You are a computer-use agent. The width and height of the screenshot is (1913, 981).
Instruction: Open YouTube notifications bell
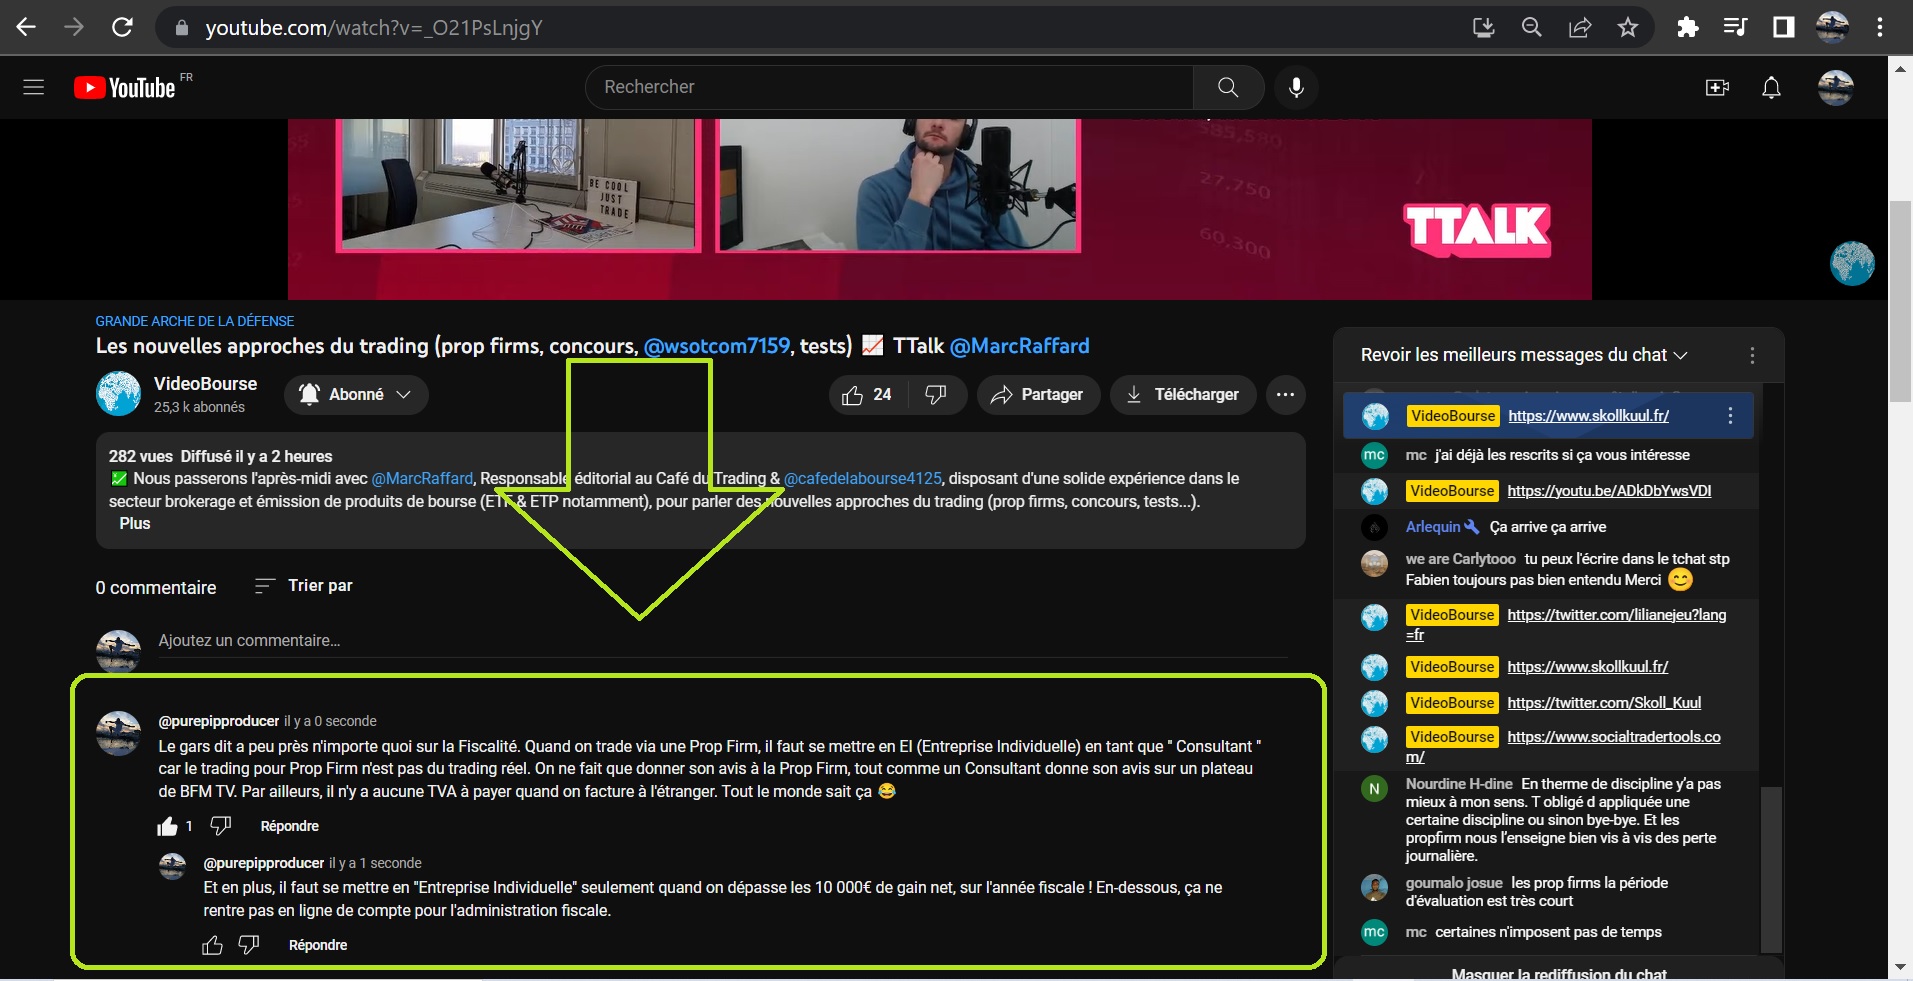tap(1771, 87)
